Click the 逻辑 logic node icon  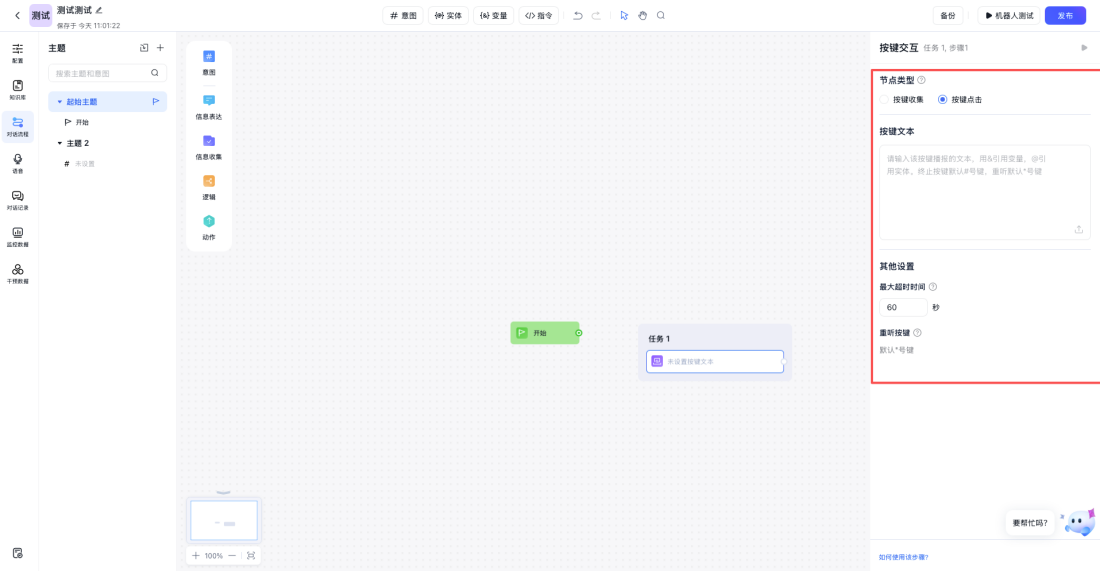coord(209,181)
